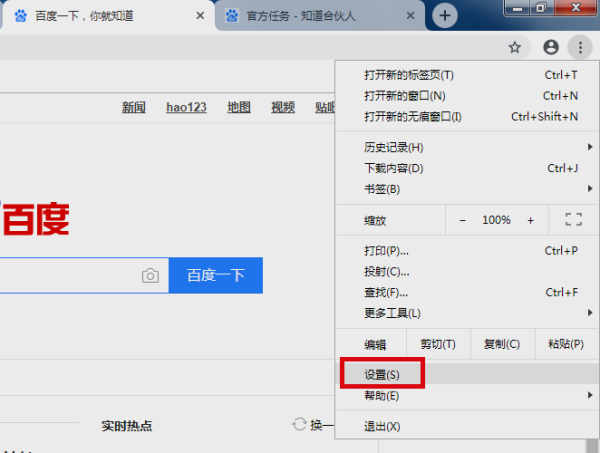Viewport: 600px width, 453px height.
Task: Select 退出(X) to quit Chrome
Action: [x=467, y=426]
